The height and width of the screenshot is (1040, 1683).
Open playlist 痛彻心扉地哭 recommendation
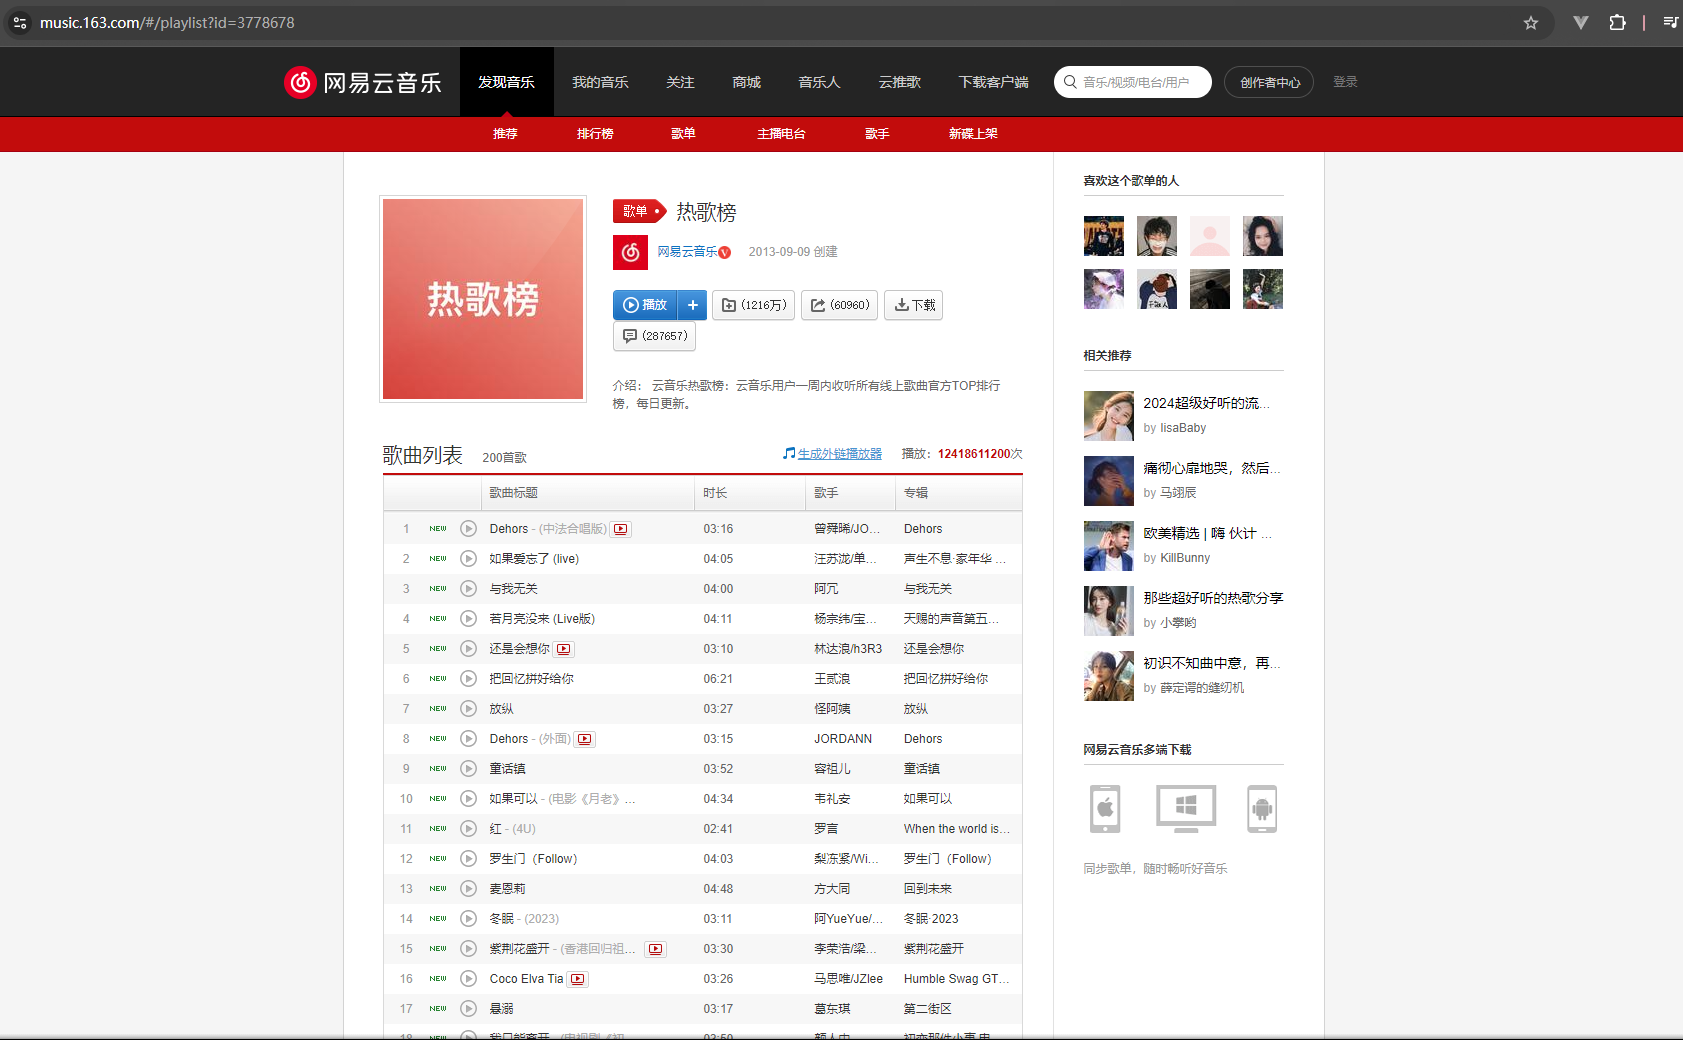point(1211,468)
